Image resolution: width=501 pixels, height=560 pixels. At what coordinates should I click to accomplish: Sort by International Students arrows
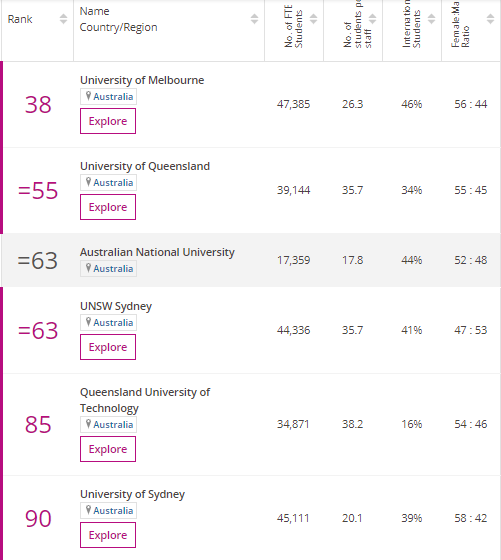point(431,19)
